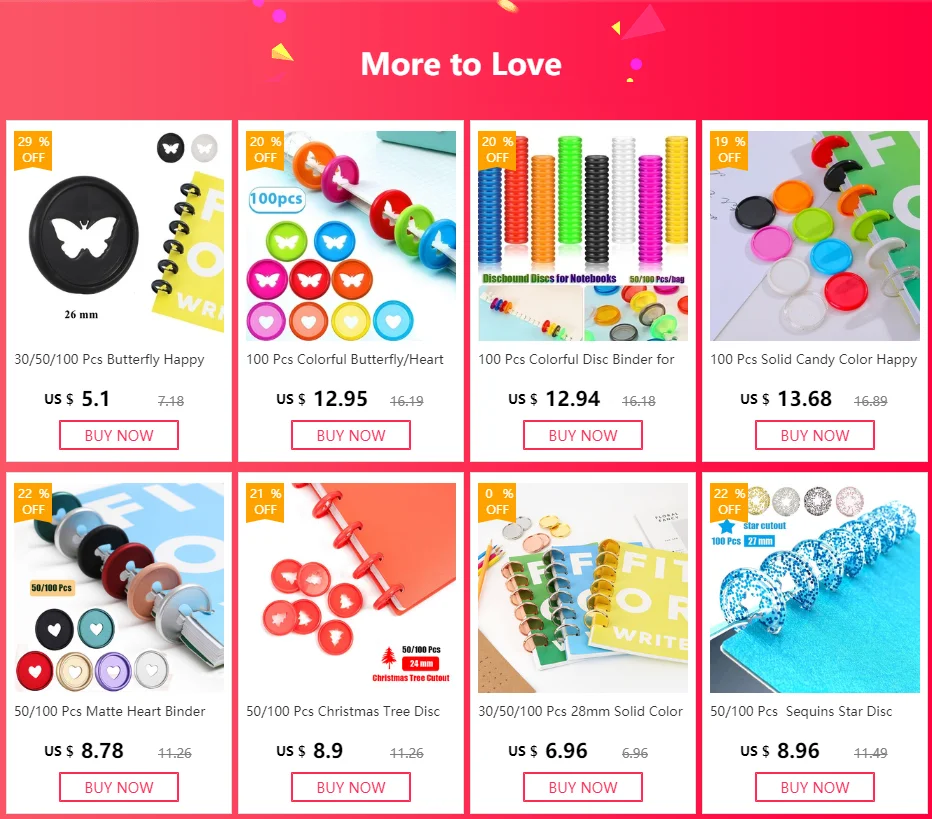Click the 22% OFF badge on sequins star disc
Viewport: 932px width, 819px height.
click(729, 502)
